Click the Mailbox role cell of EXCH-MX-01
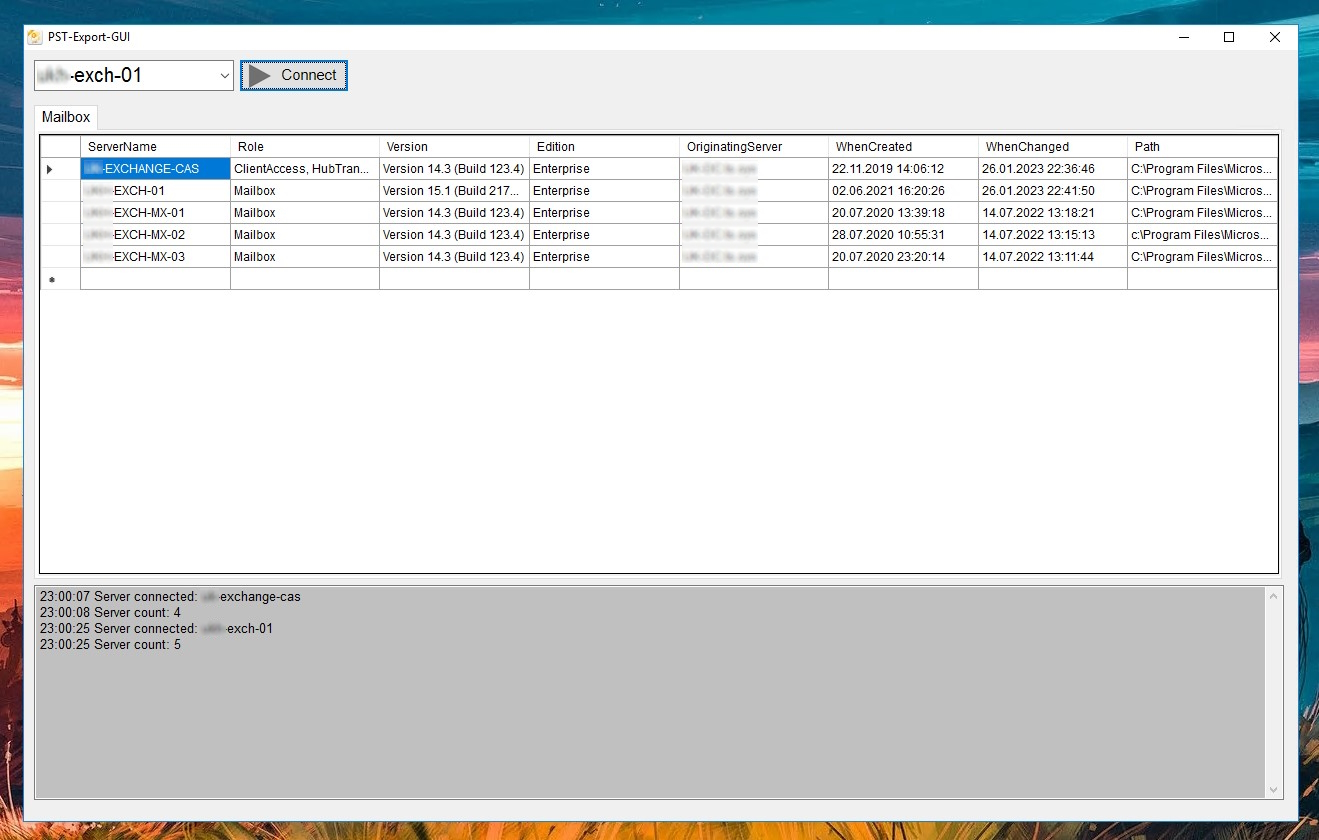Screen dimensions: 1319x840 [x=305, y=213]
